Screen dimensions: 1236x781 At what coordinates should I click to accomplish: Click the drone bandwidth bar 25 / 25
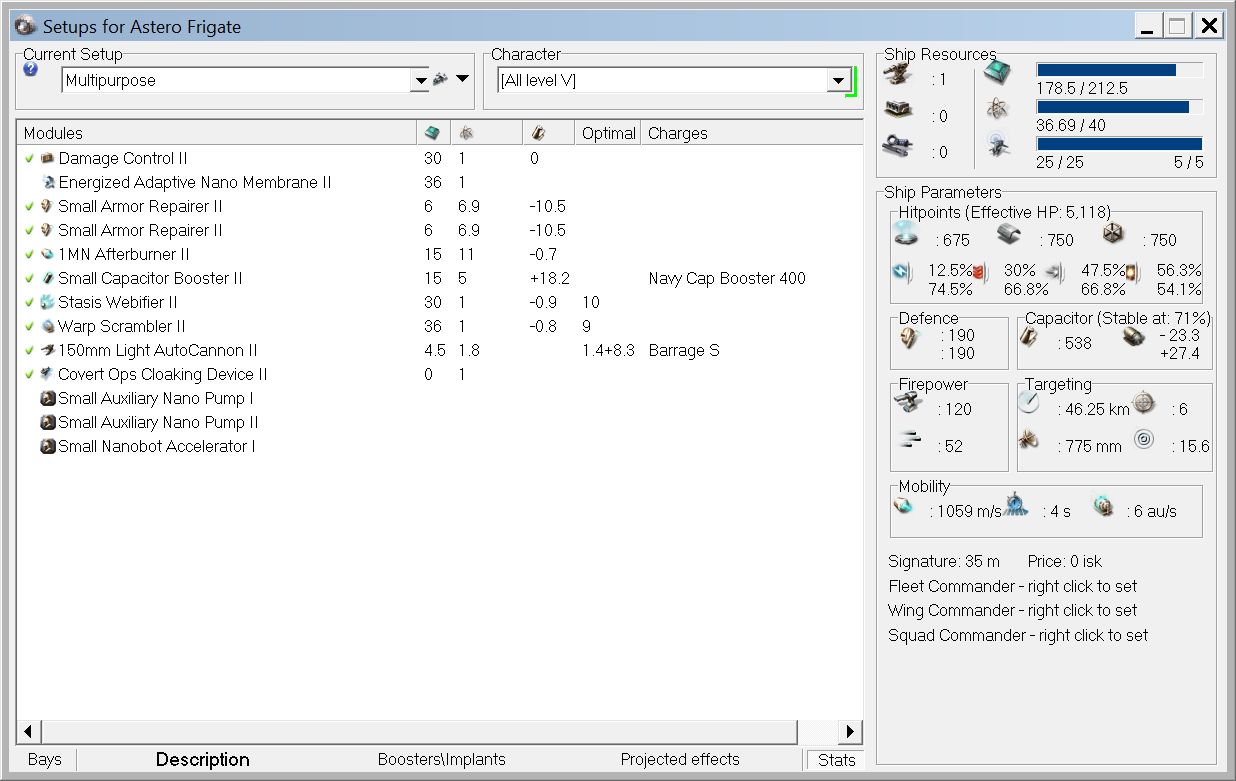coord(1119,144)
